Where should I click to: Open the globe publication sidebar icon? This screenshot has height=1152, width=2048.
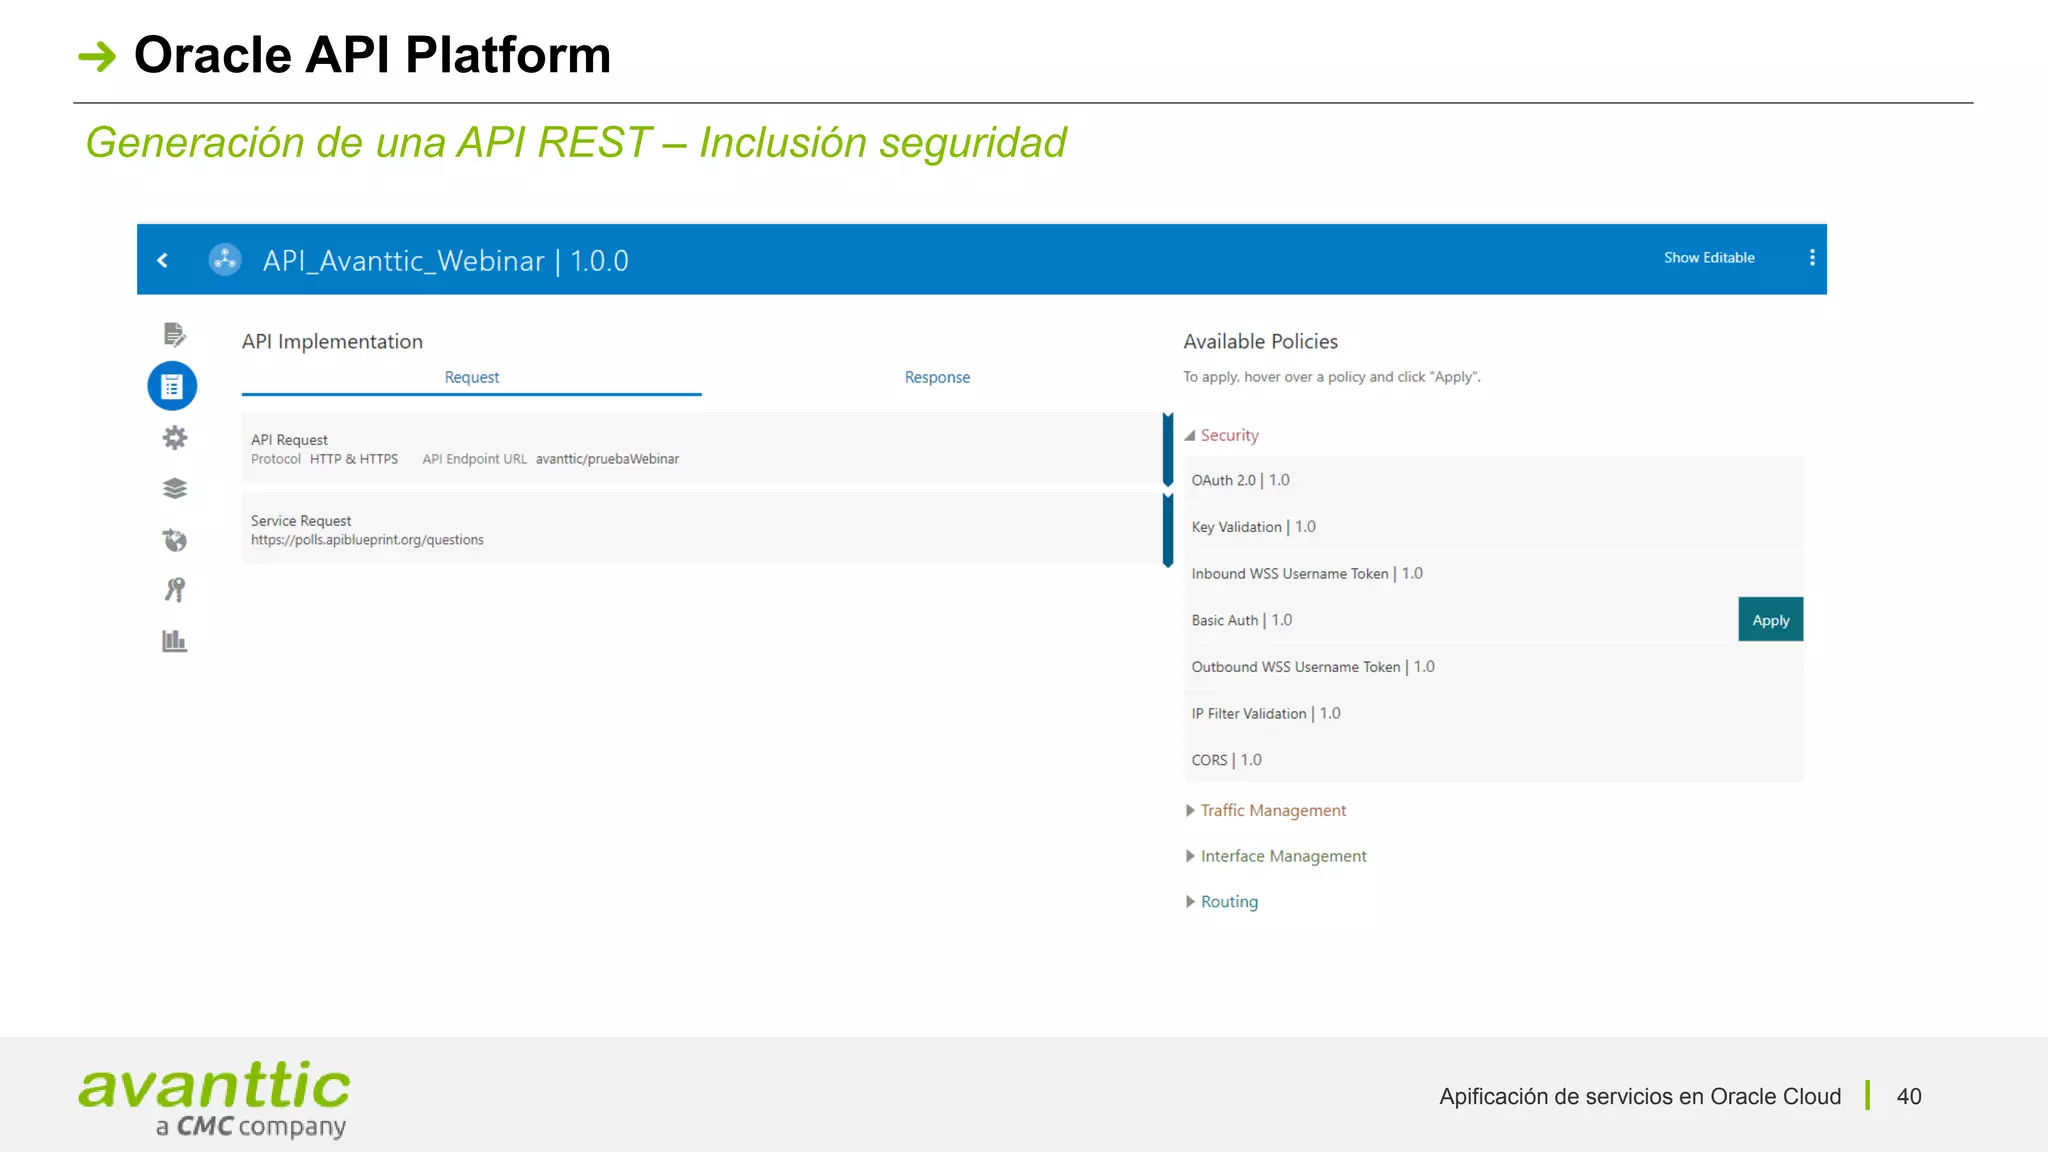(175, 540)
